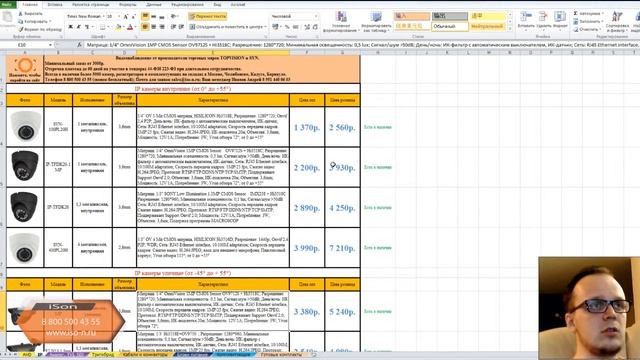The height and width of the screenshot is (360, 640).
Task: Apply the fill color bucket
Action: 118,27
